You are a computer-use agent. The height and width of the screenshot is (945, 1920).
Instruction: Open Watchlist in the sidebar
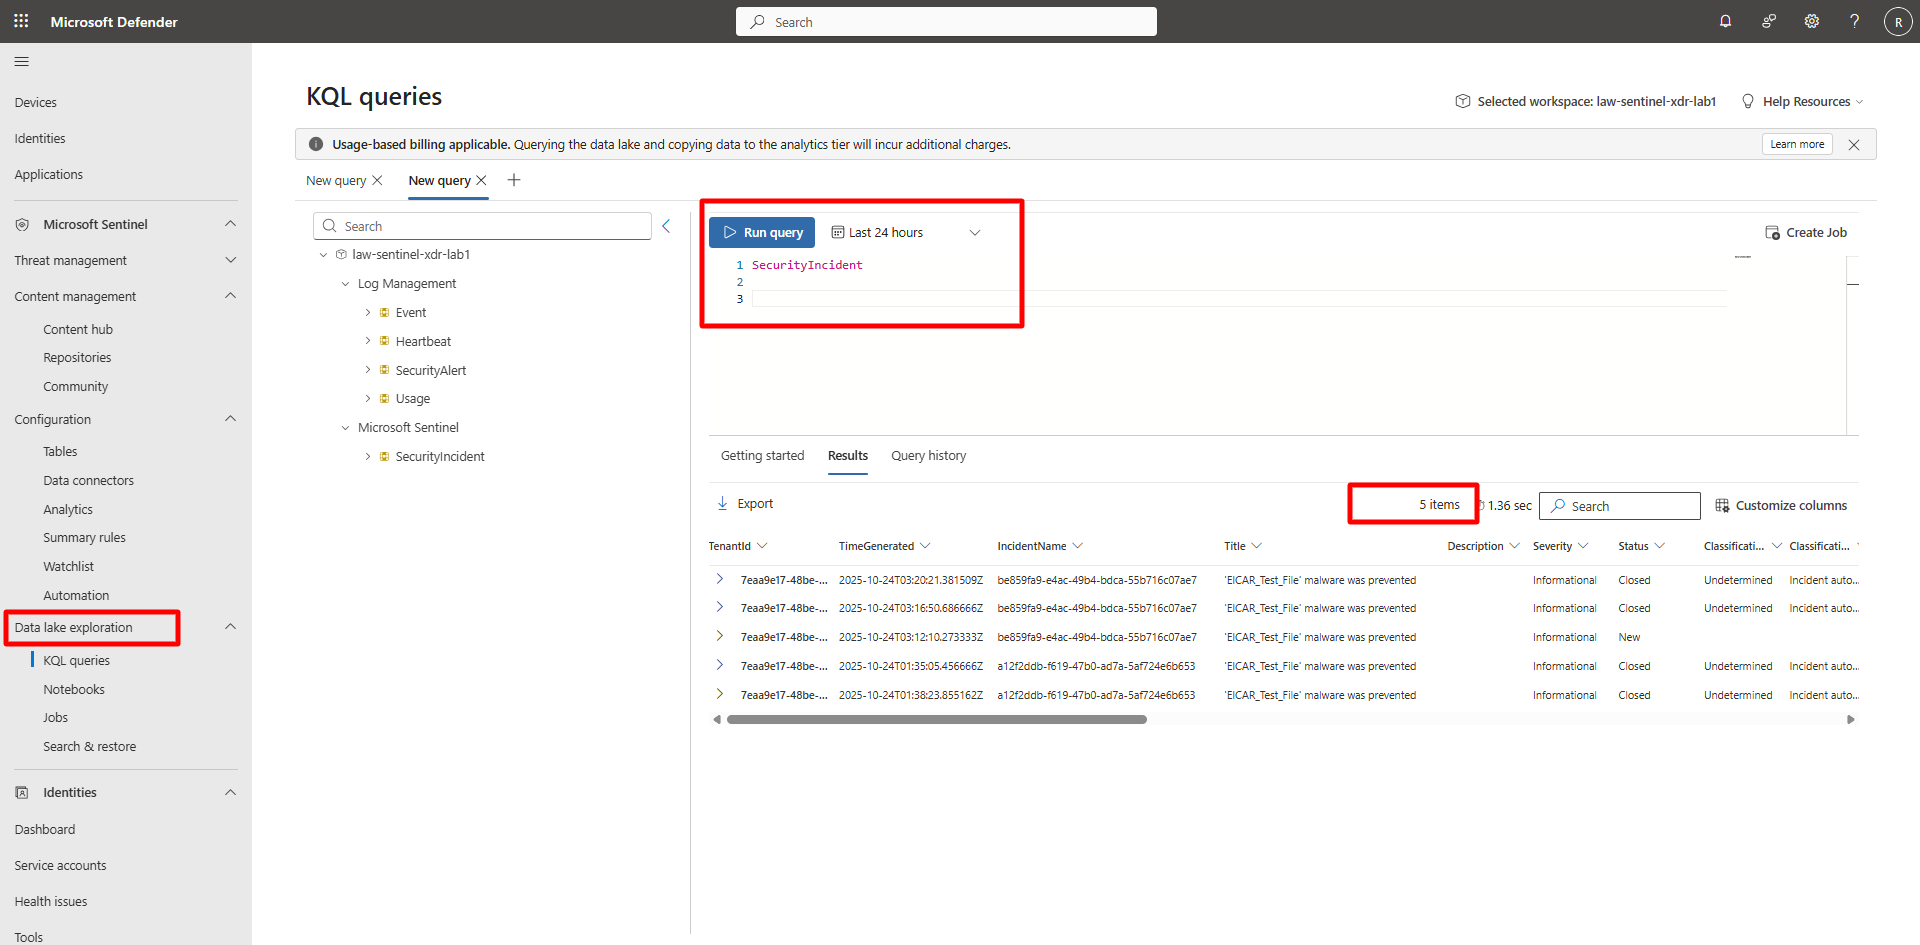coord(68,566)
